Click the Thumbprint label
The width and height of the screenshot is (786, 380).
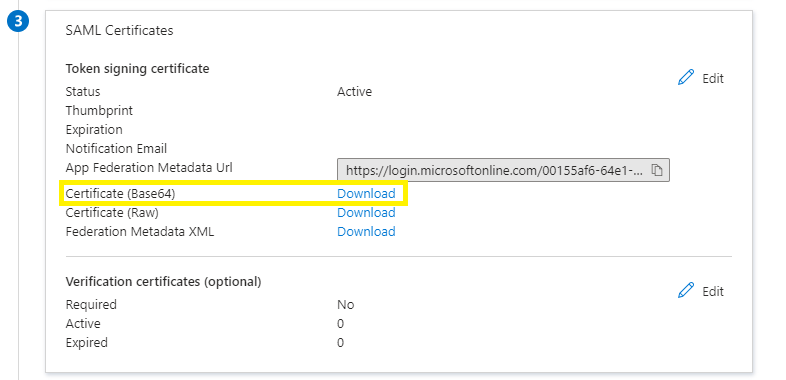(x=99, y=110)
